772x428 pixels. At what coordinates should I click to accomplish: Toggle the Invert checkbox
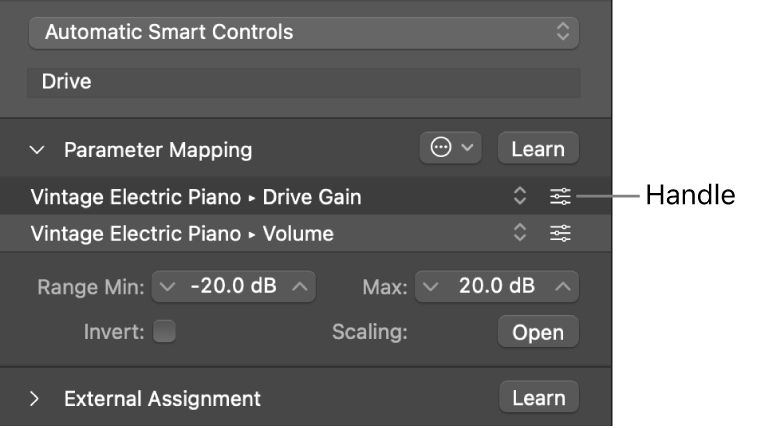165,332
